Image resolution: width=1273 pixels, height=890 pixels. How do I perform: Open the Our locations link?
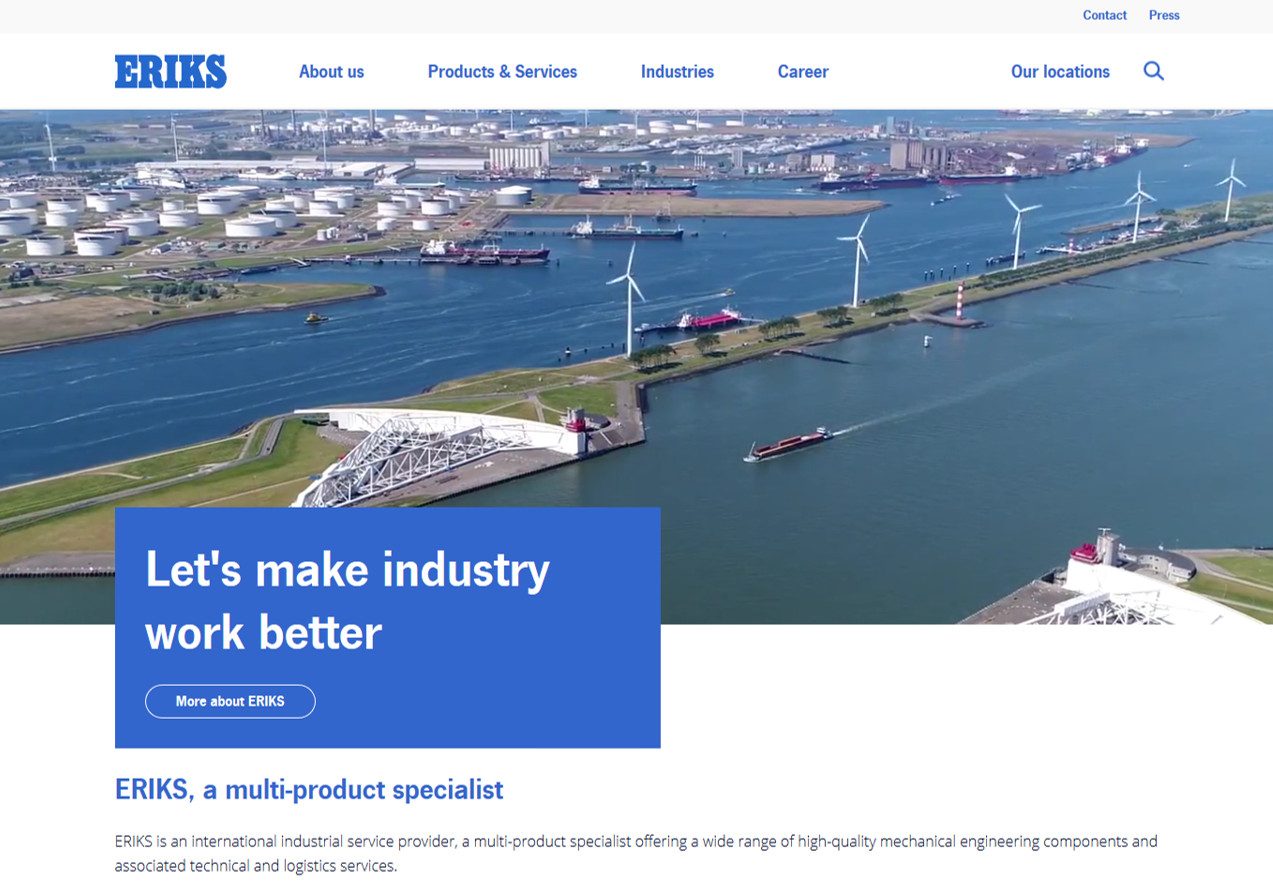(x=1060, y=72)
